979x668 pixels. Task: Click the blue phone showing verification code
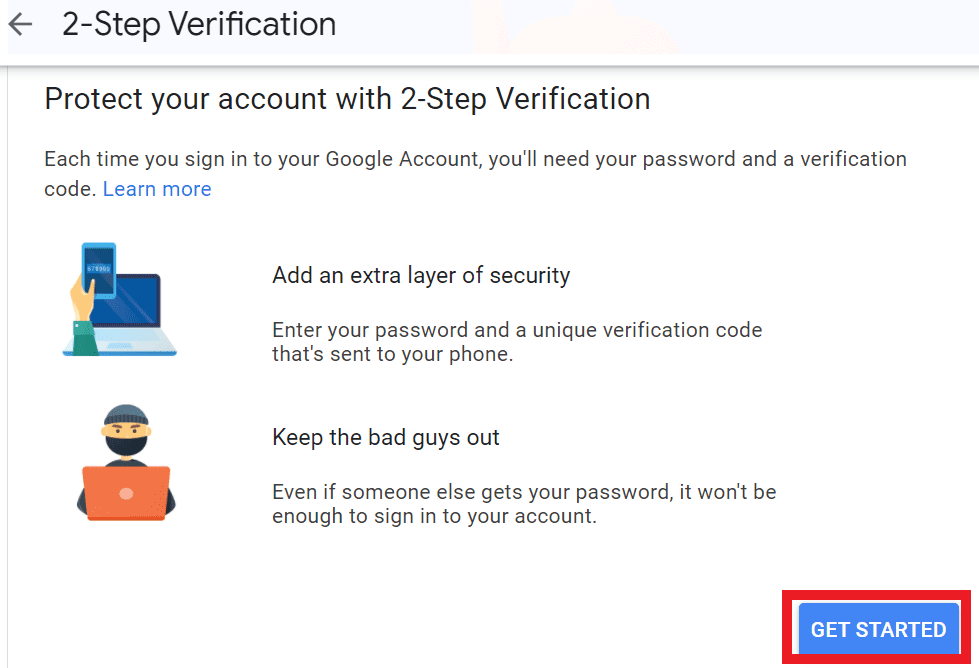click(x=99, y=270)
